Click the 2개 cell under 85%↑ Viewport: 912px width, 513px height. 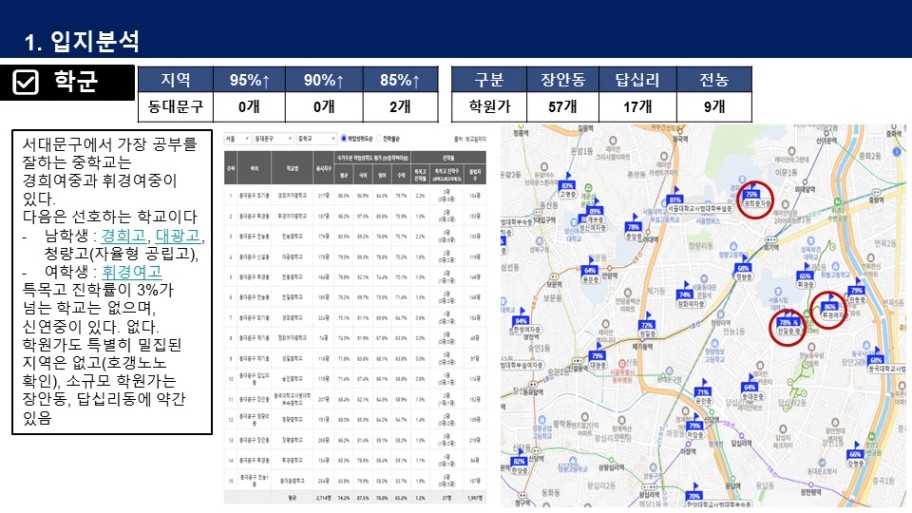pos(400,106)
